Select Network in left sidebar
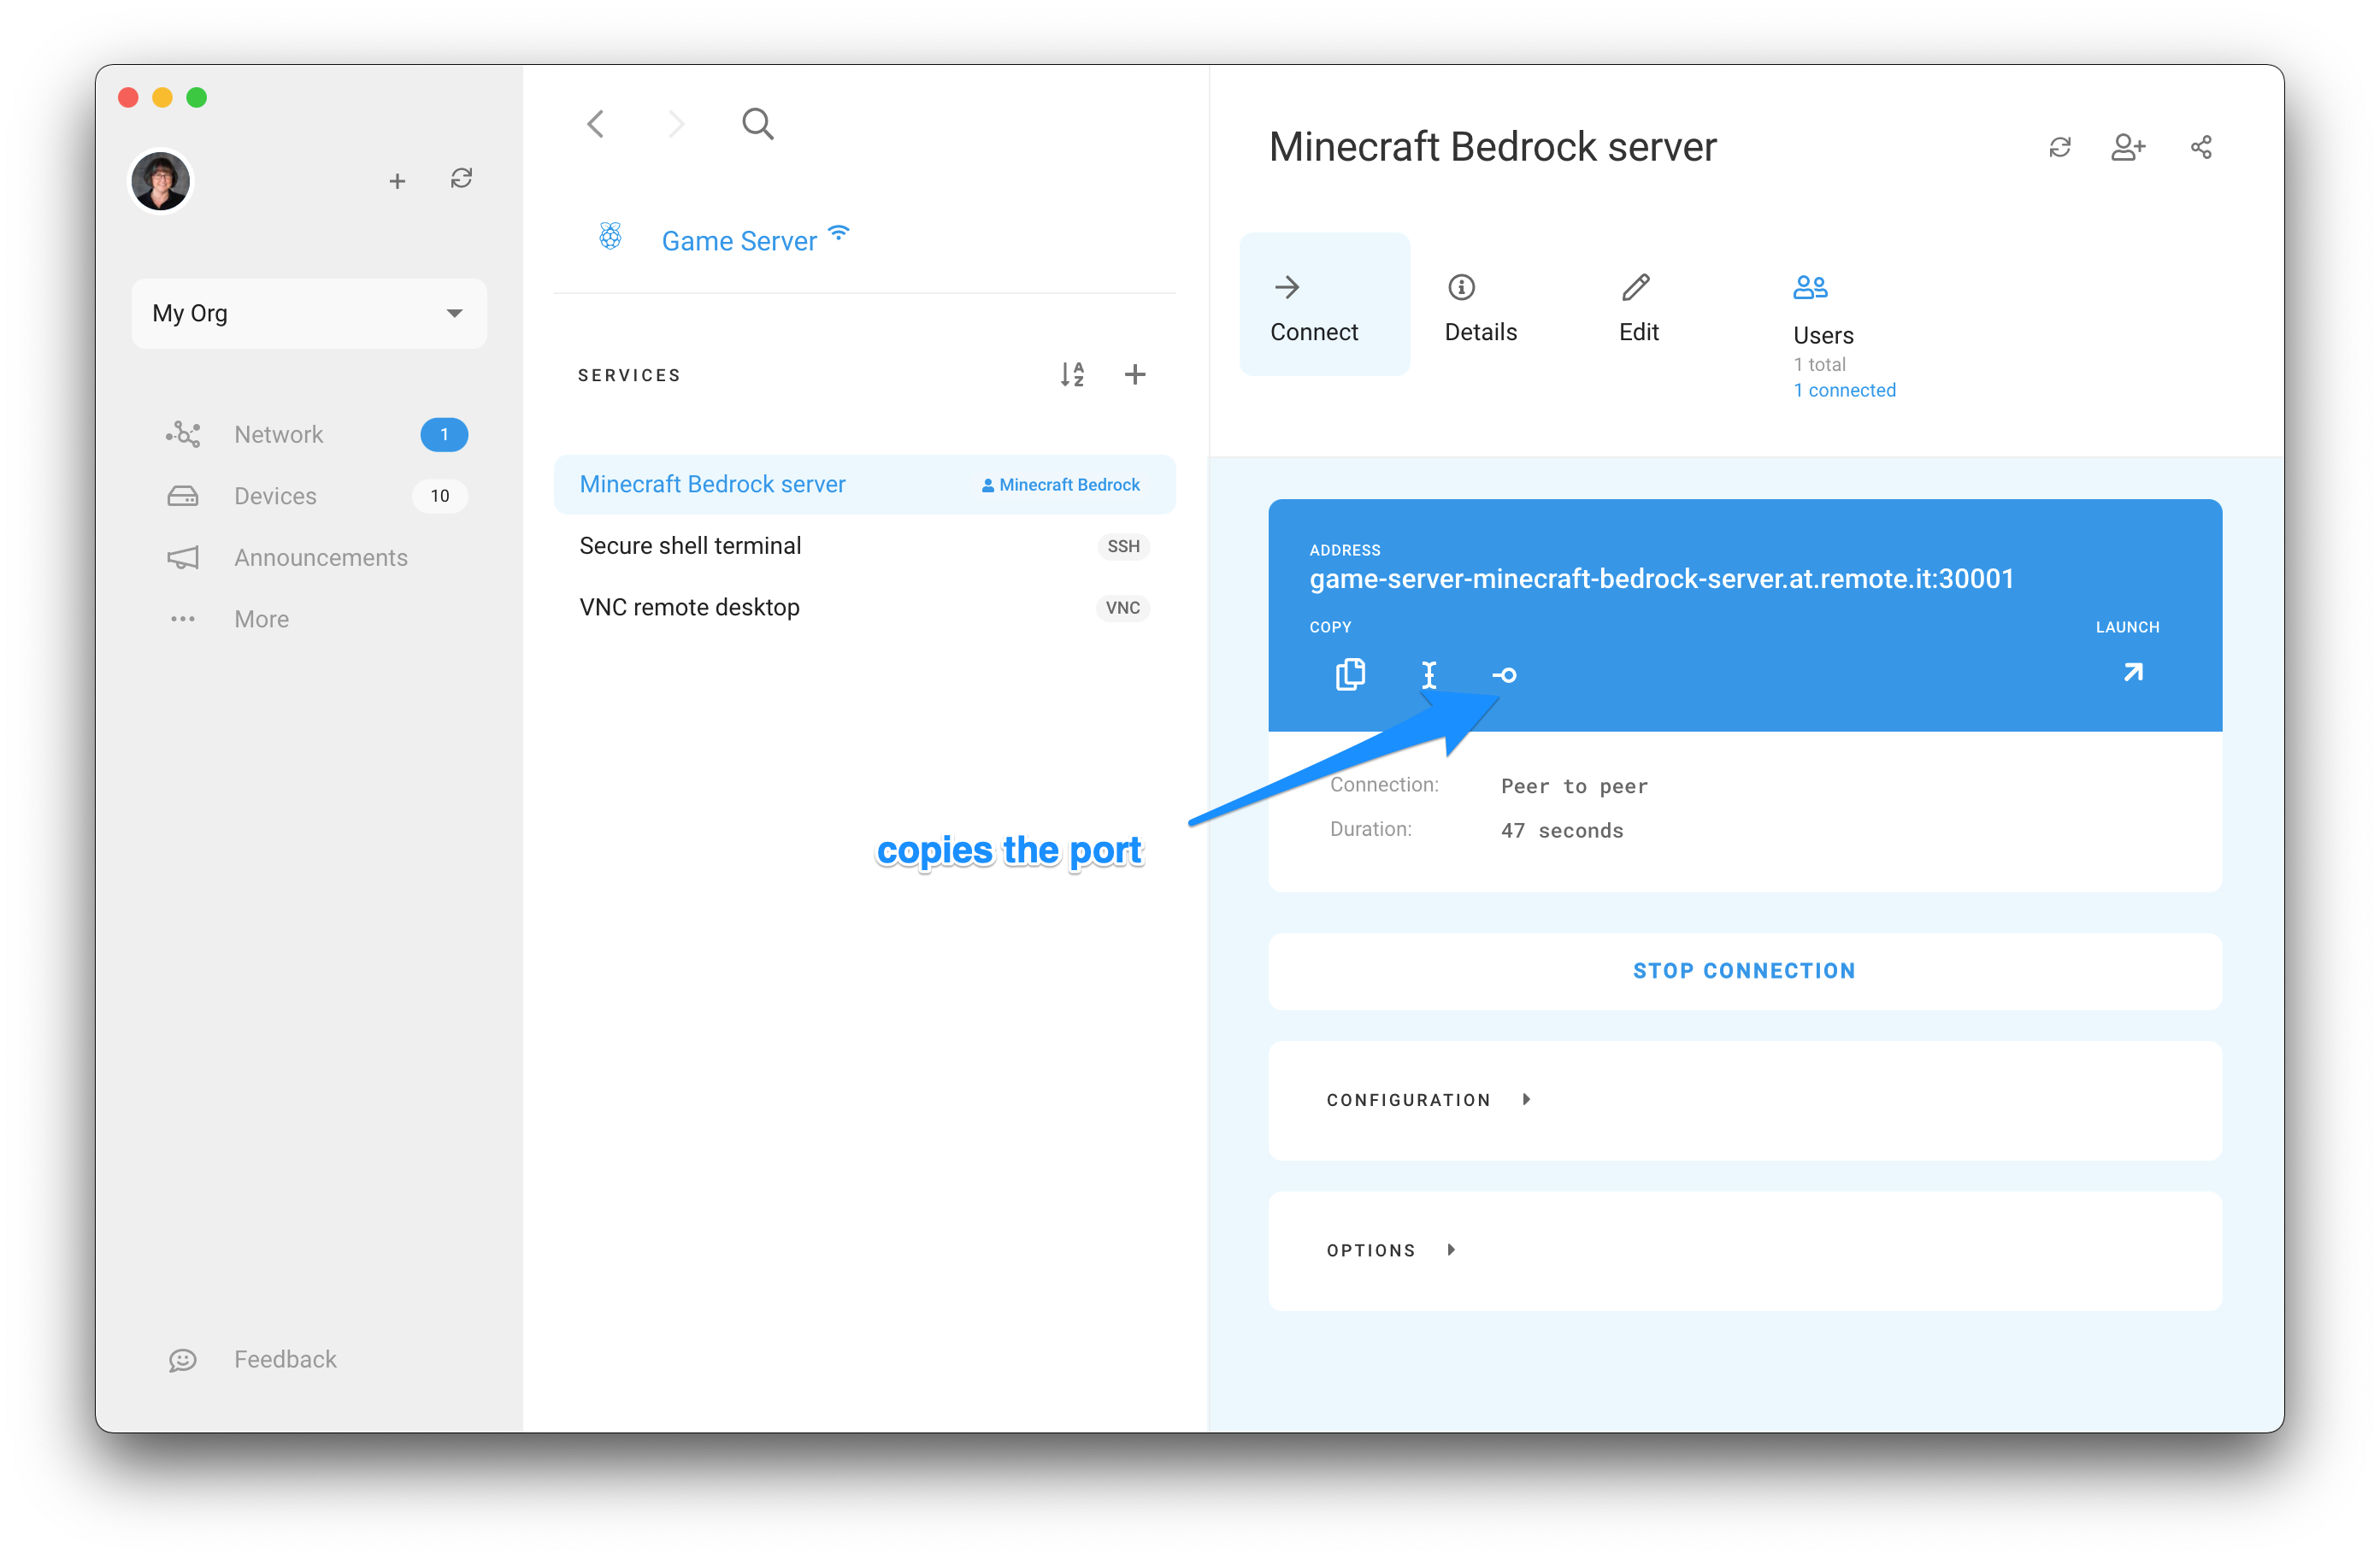Image resolution: width=2380 pixels, height=1559 pixels. click(x=277, y=433)
